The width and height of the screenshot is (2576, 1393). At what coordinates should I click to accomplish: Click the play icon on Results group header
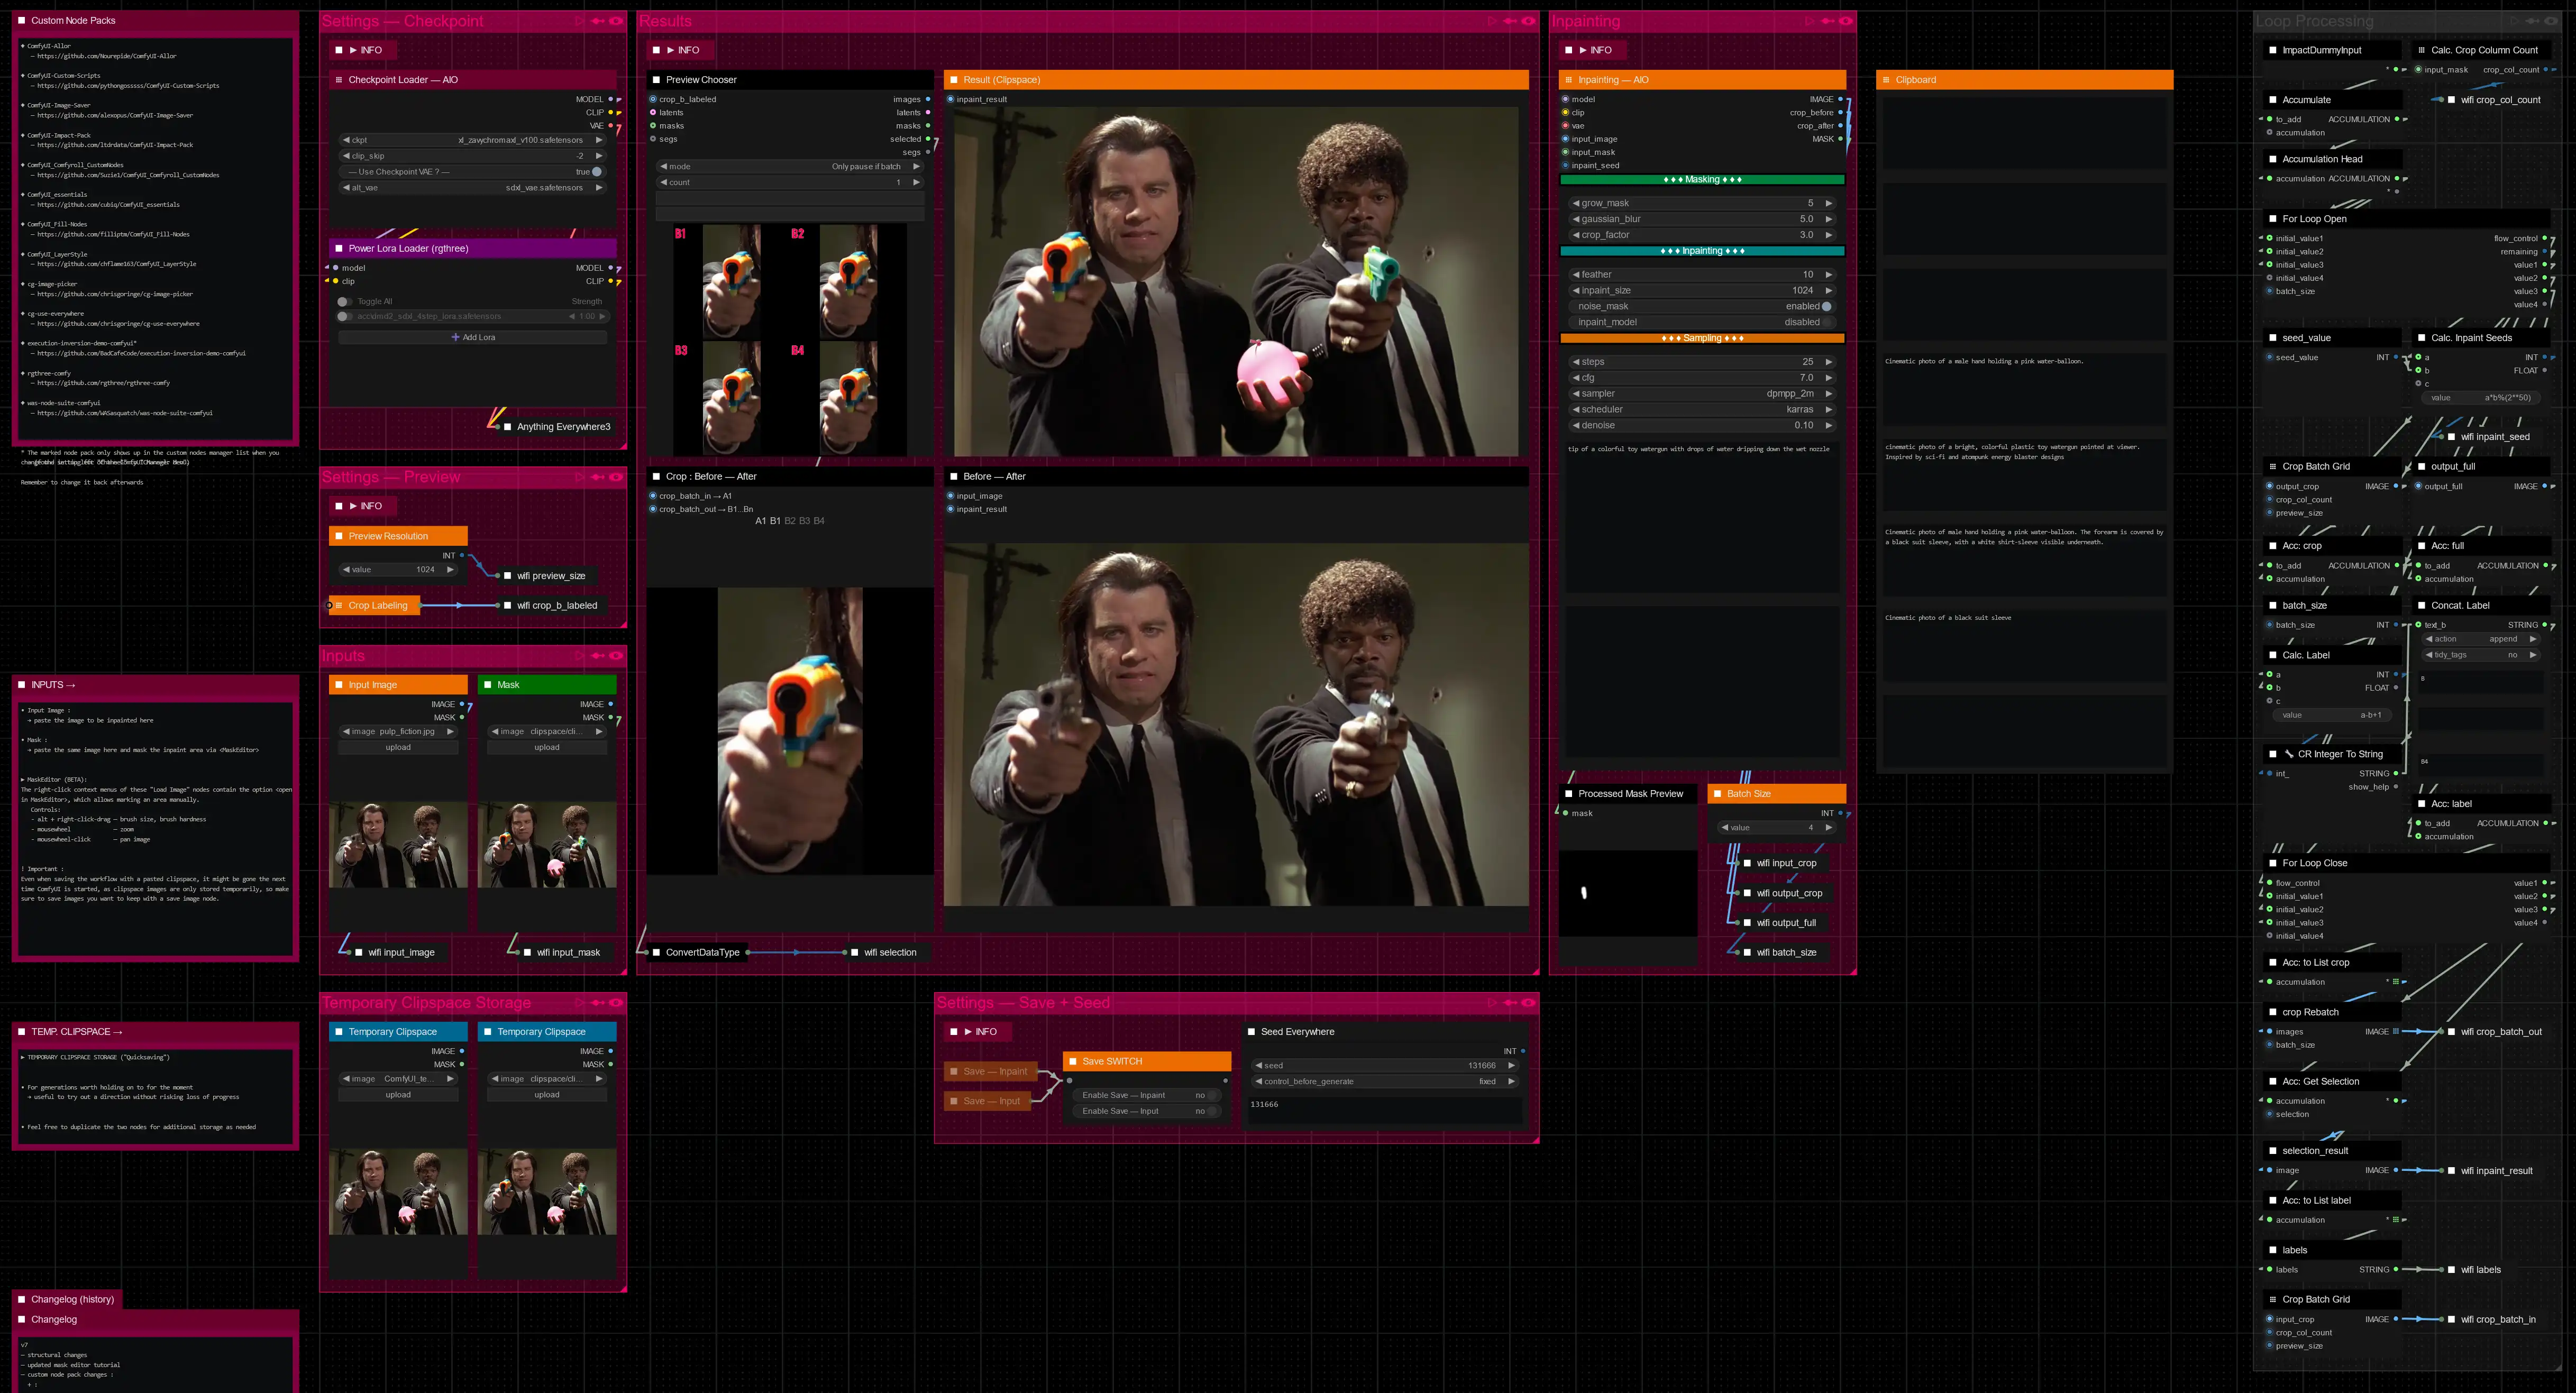(x=1492, y=21)
